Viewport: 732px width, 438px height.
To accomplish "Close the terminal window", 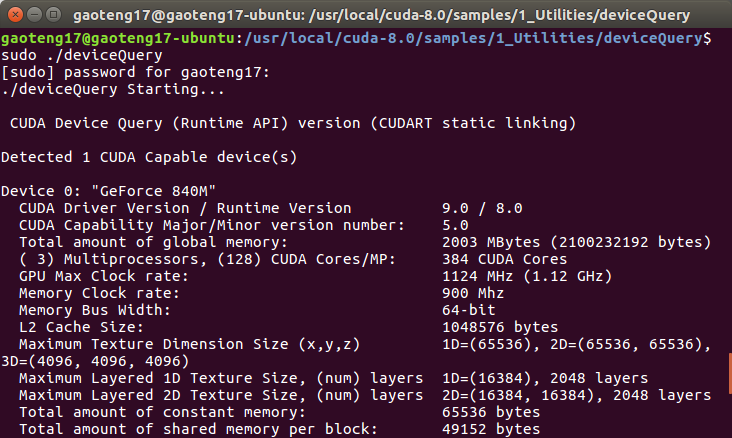I will 13,15.
